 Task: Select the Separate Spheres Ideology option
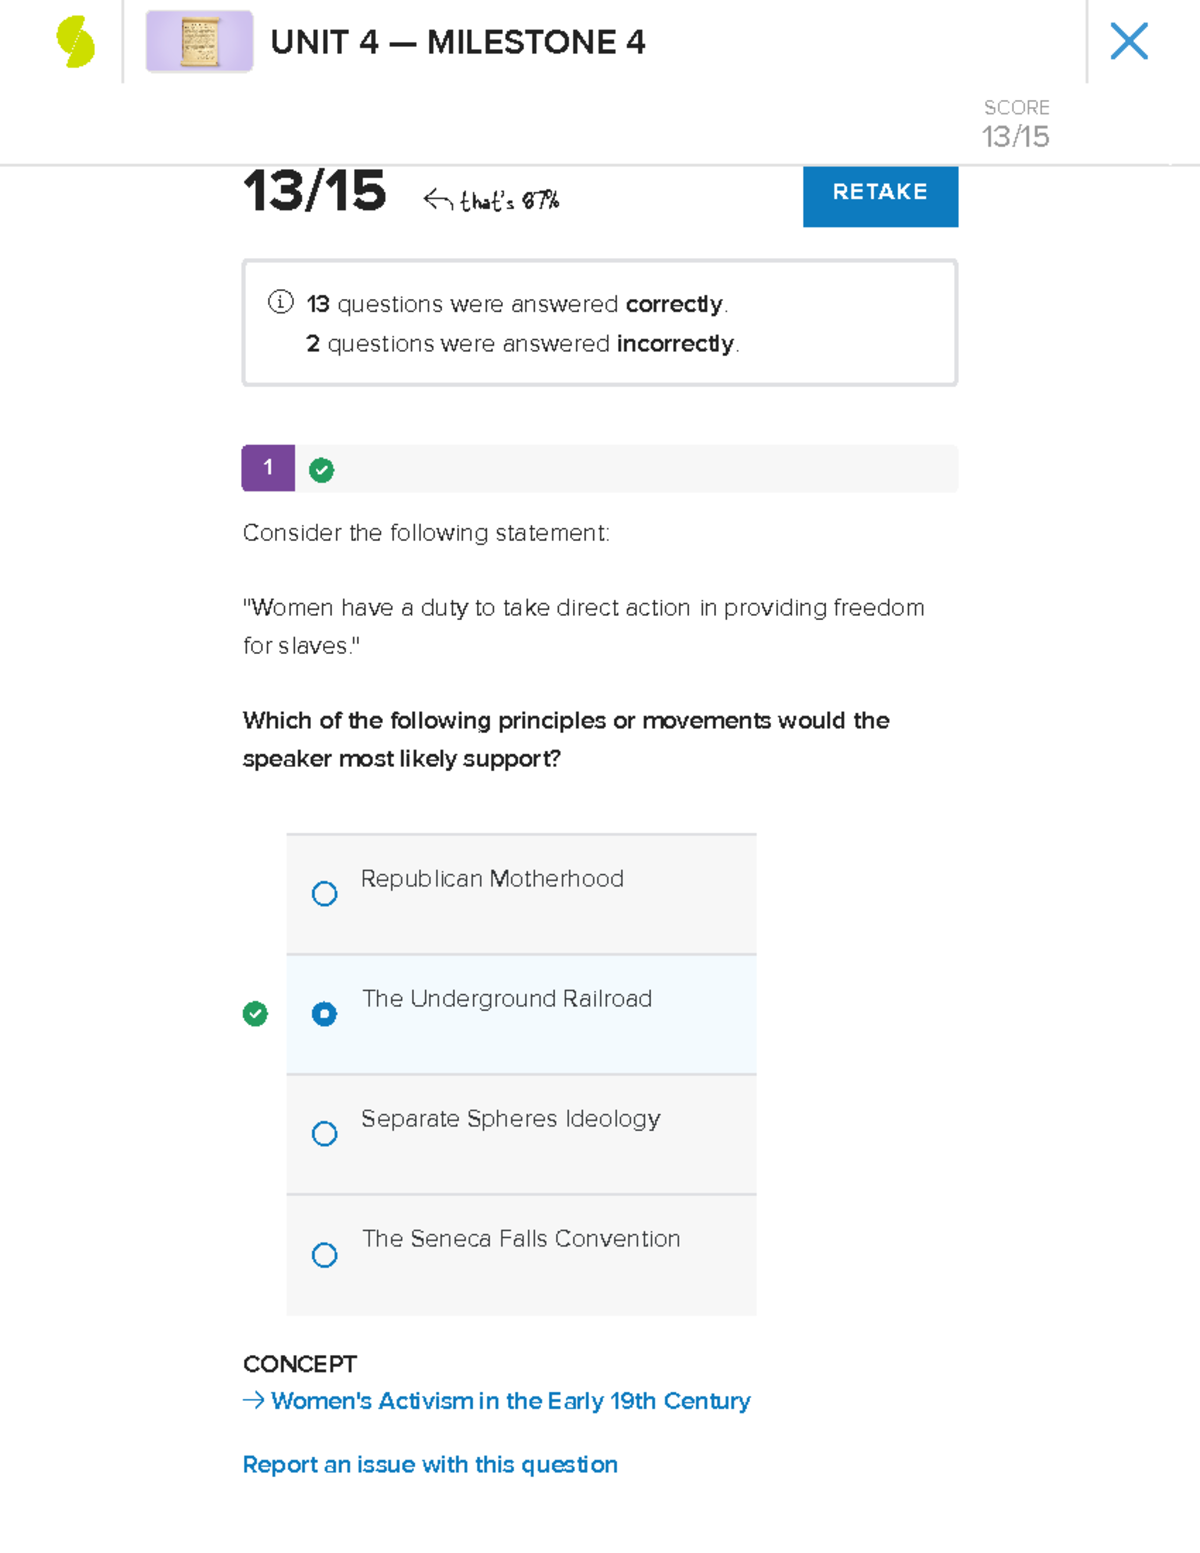[324, 1134]
